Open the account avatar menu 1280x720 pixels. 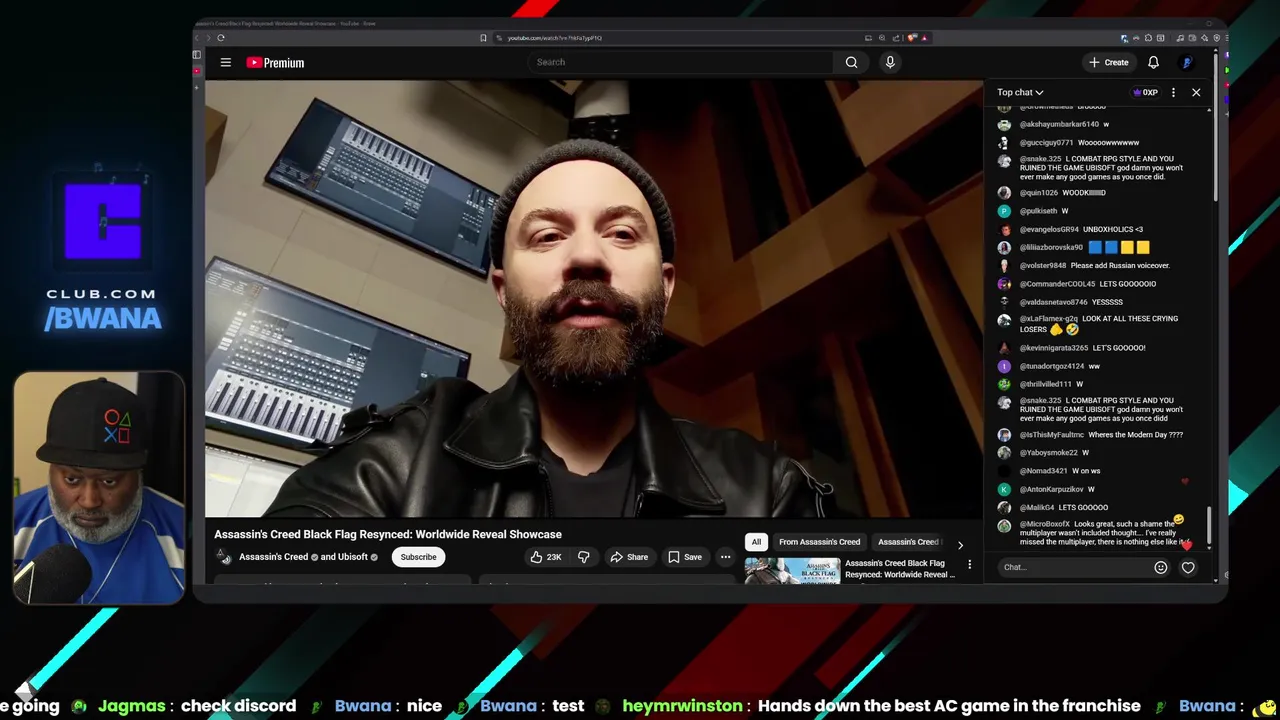(x=1187, y=62)
